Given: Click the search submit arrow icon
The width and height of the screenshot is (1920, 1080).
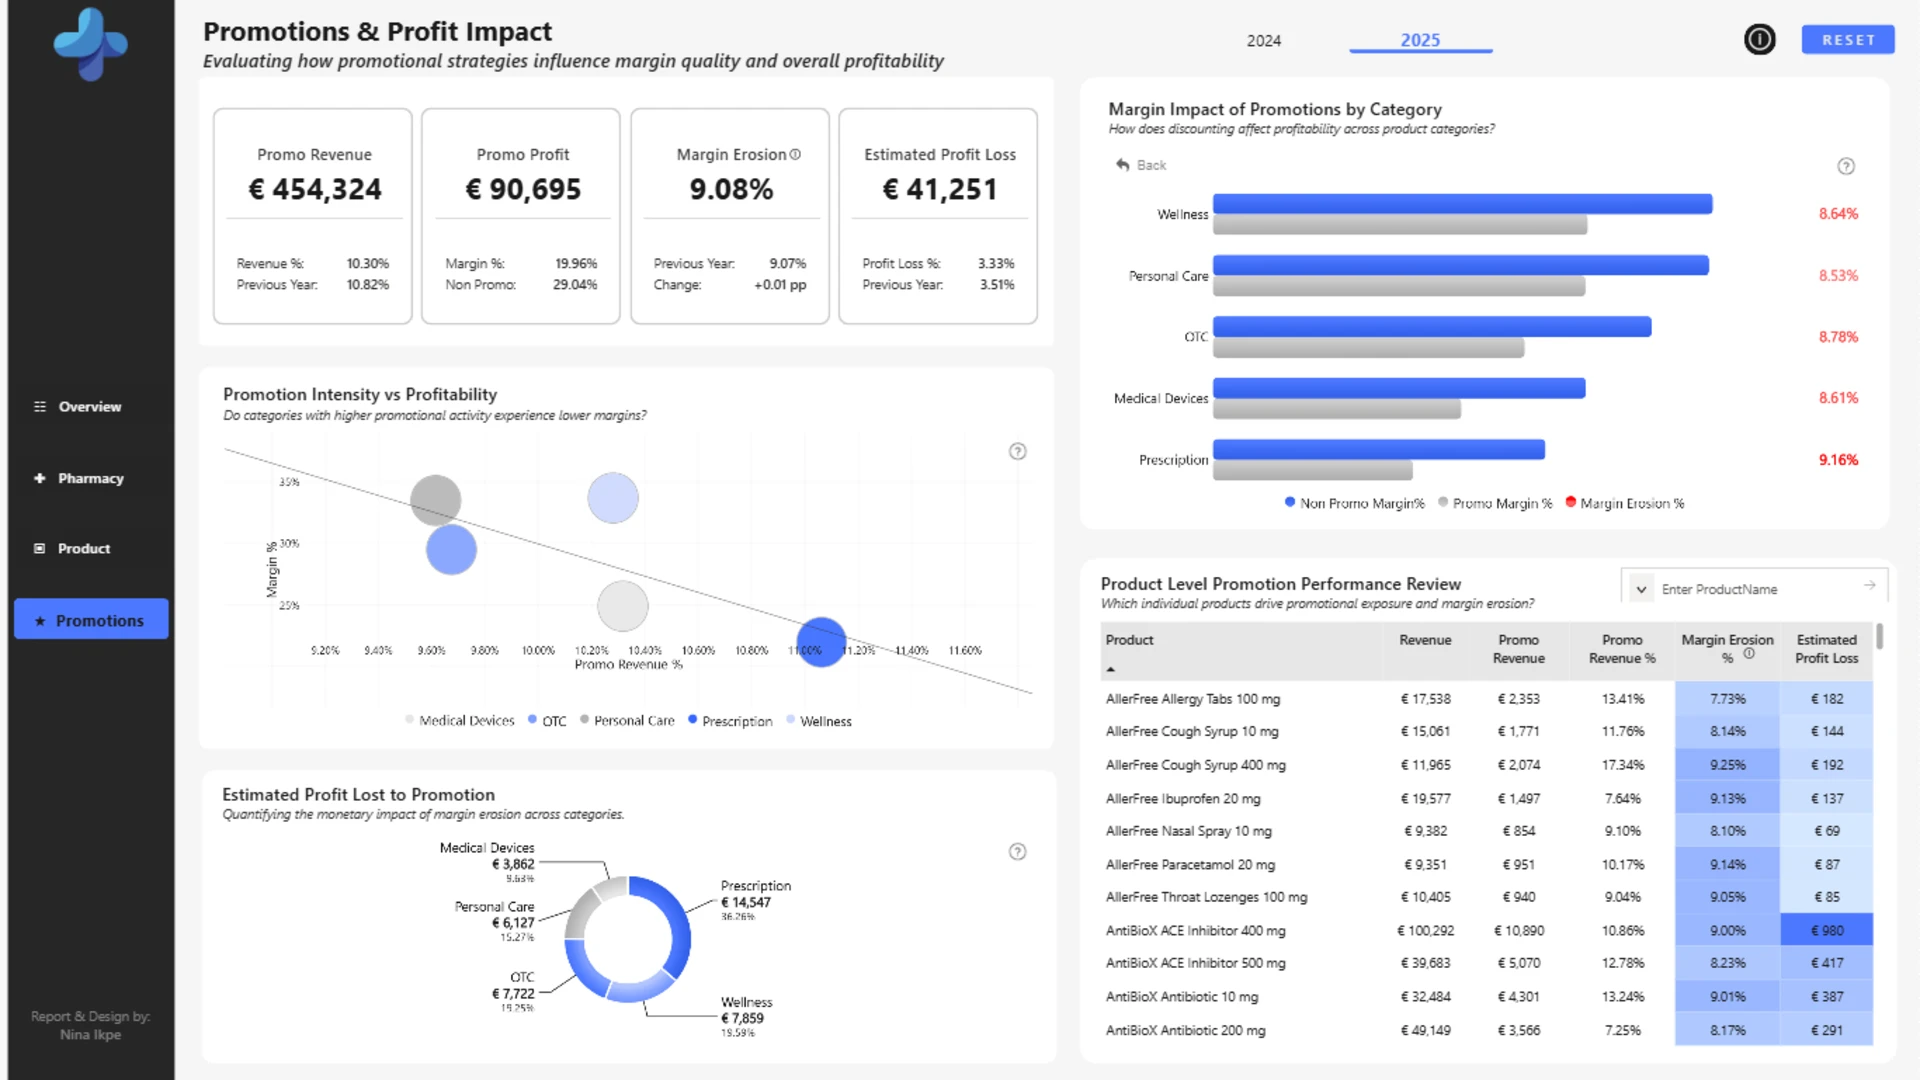Looking at the screenshot, I should (1870, 586).
